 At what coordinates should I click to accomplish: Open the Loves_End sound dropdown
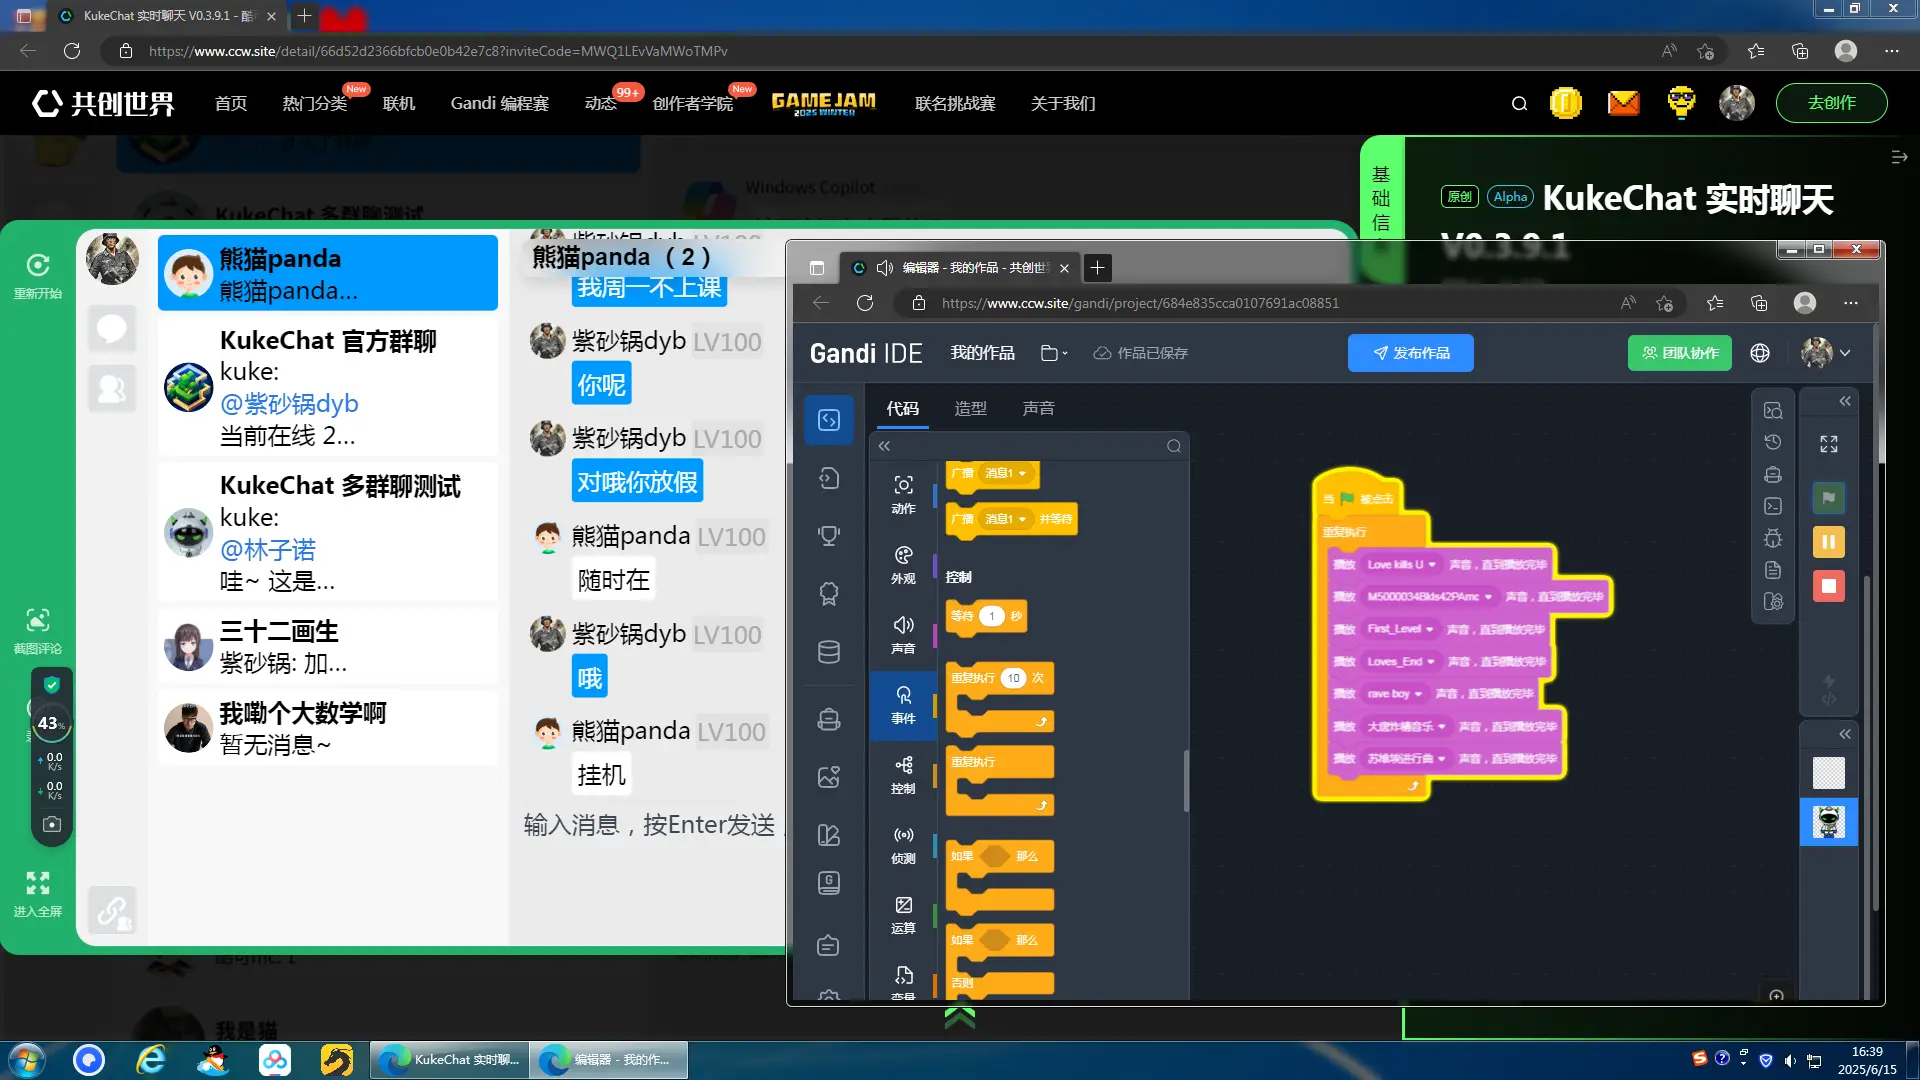point(1401,661)
